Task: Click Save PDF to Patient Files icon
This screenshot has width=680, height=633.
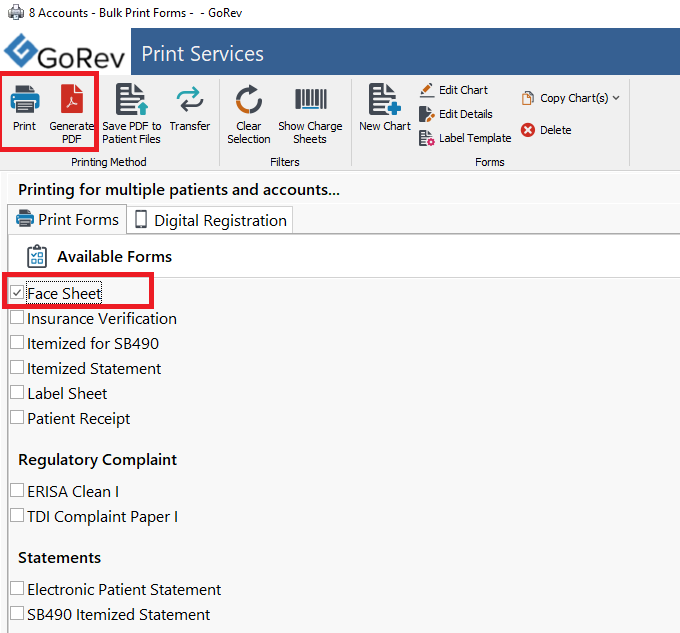Action: pyautogui.click(x=132, y=100)
